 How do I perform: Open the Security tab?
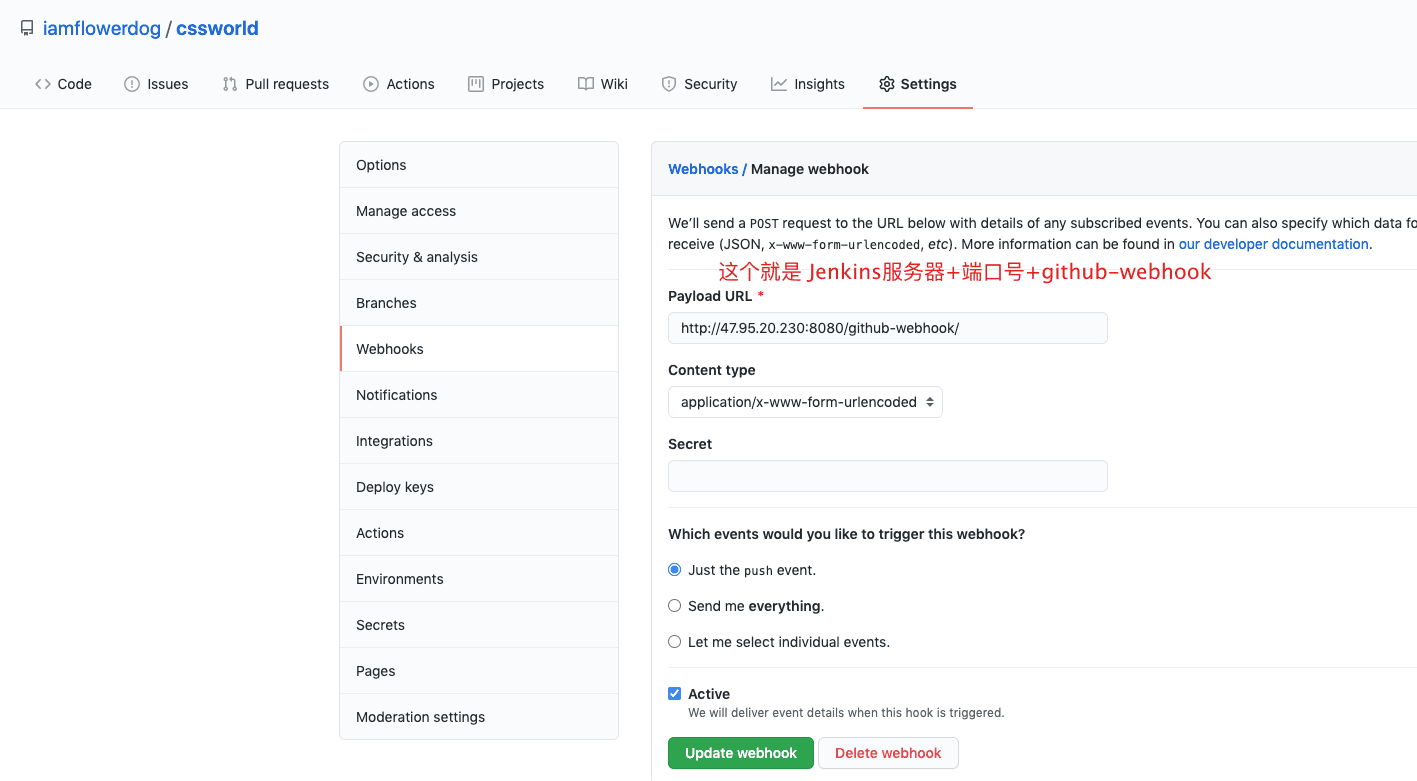coord(699,84)
